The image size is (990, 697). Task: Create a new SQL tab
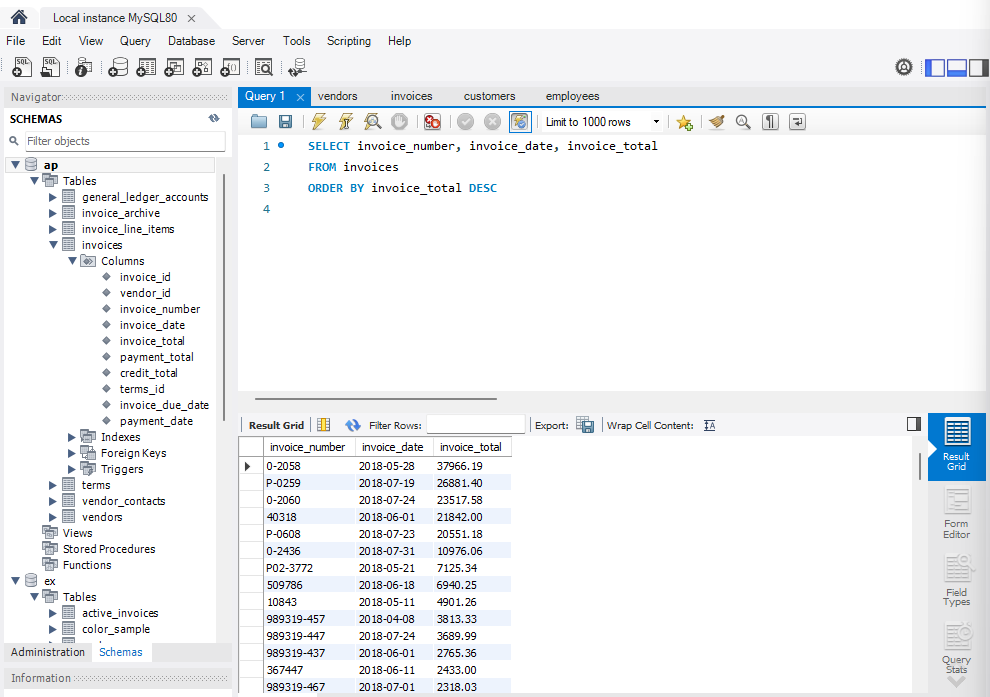click(21, 67)
